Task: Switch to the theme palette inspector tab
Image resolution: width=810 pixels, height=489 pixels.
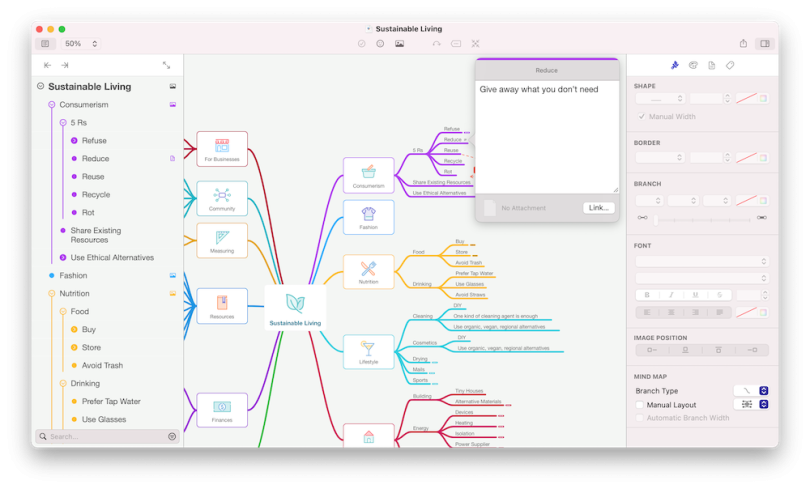Action: pos(693,65)
